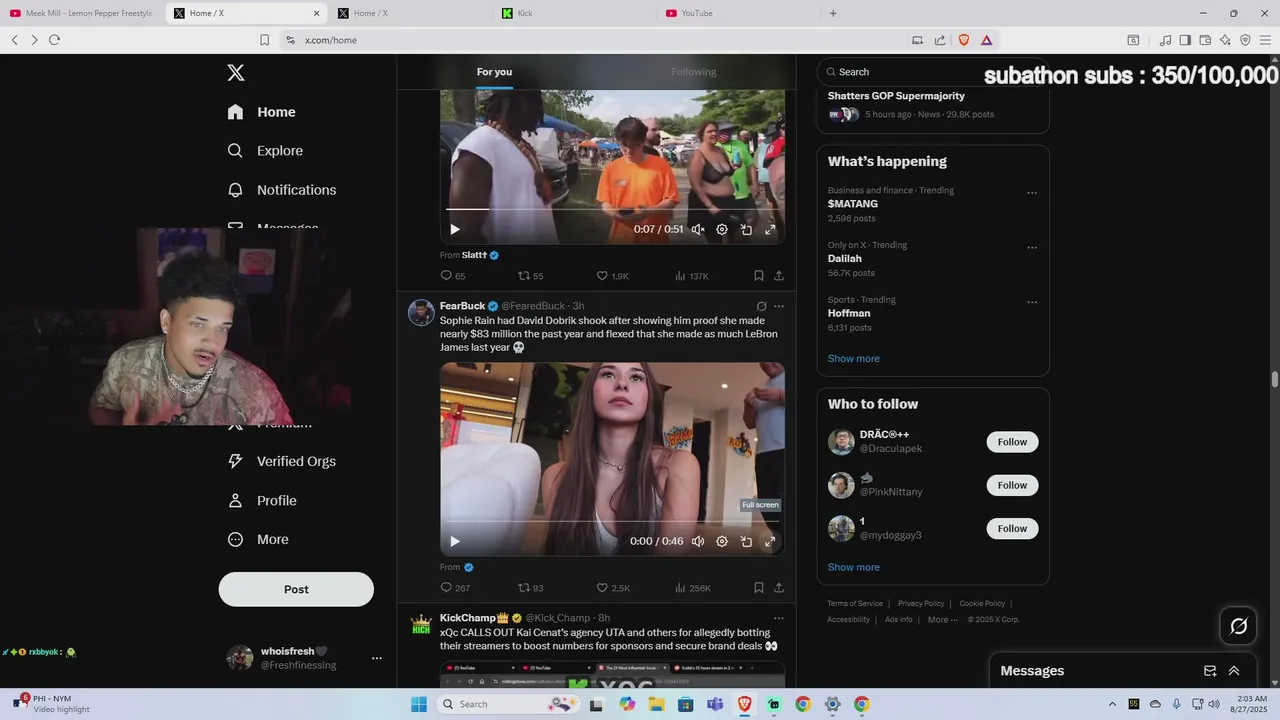
Task: View analytics for the 256K views post
Action: click(x=692, y=588)
